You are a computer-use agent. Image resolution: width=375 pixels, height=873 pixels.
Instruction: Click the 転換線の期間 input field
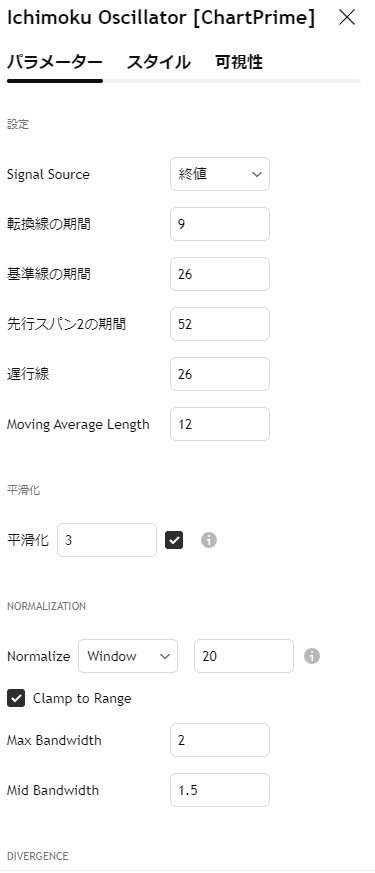220,224
